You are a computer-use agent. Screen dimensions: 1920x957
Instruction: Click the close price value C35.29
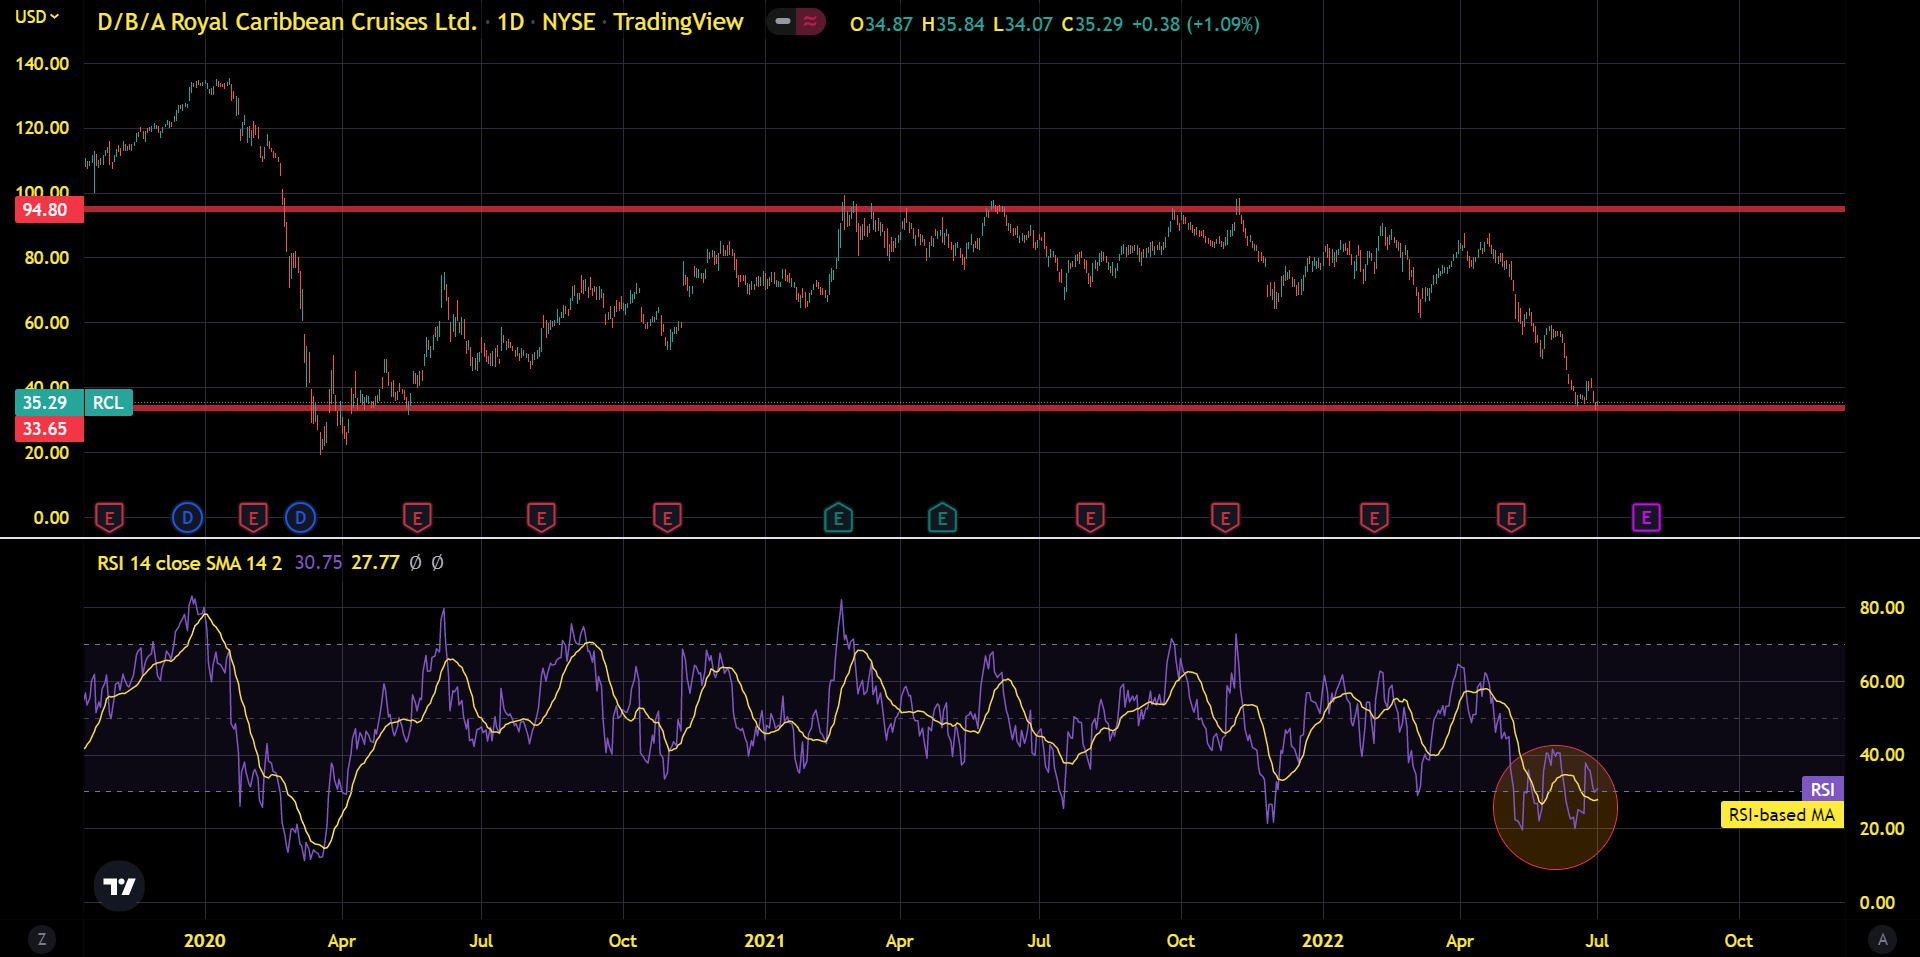[1092, 24]
